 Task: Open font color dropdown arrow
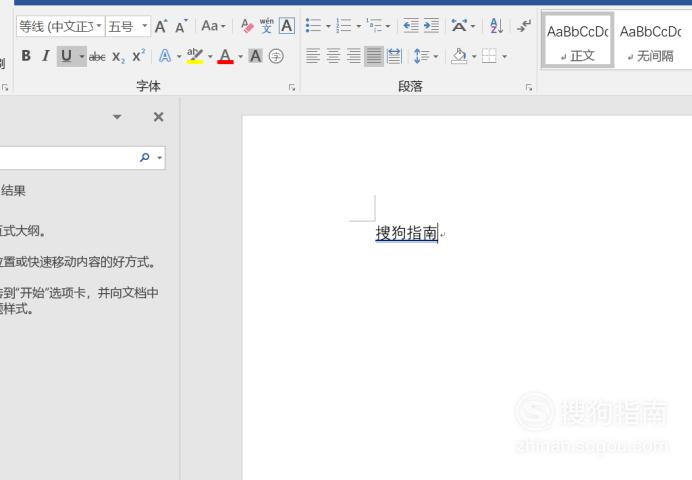point(241,56)
